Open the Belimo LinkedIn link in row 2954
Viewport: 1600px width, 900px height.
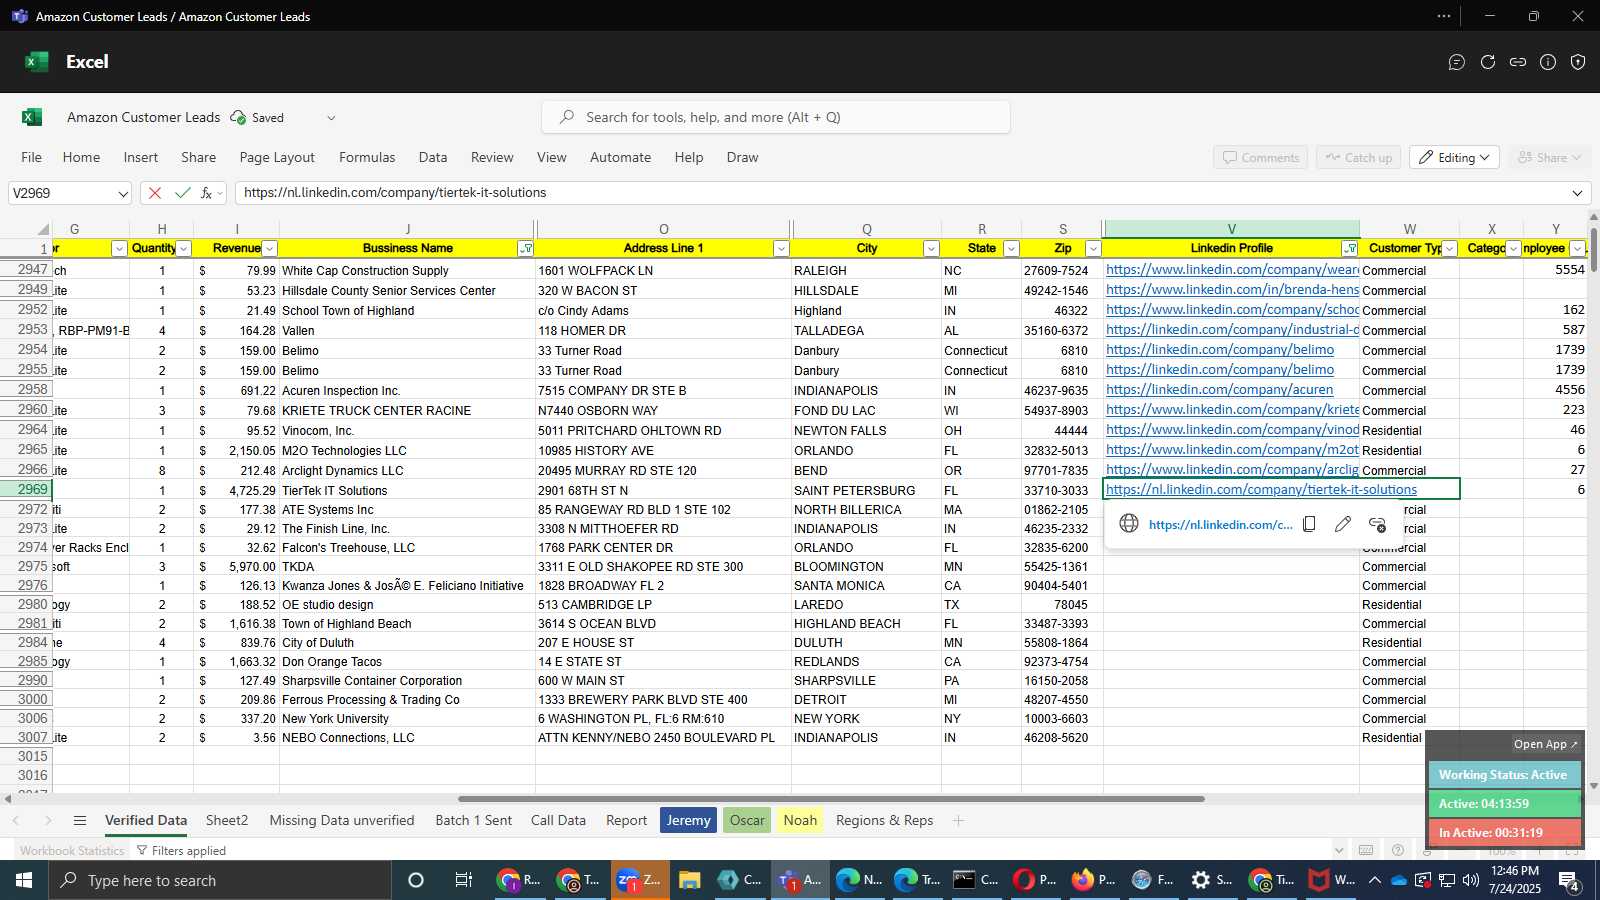(x=1220, y=350)
